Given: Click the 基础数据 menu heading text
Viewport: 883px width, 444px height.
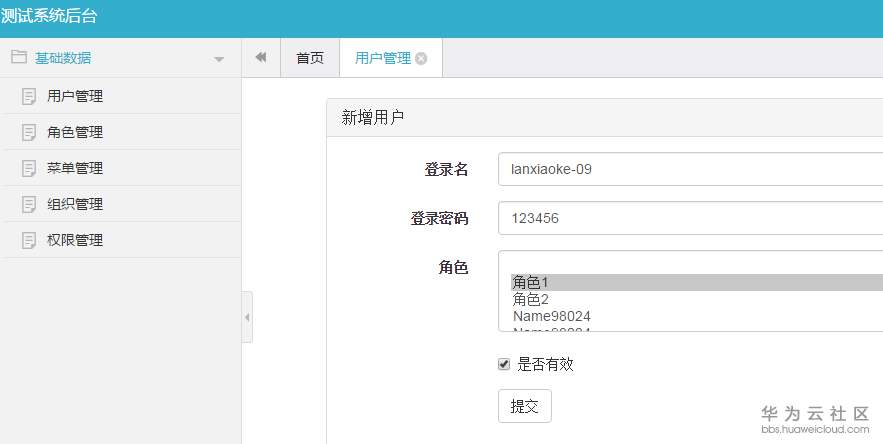Looking at the screenshot, I should (x=63, y=58).
